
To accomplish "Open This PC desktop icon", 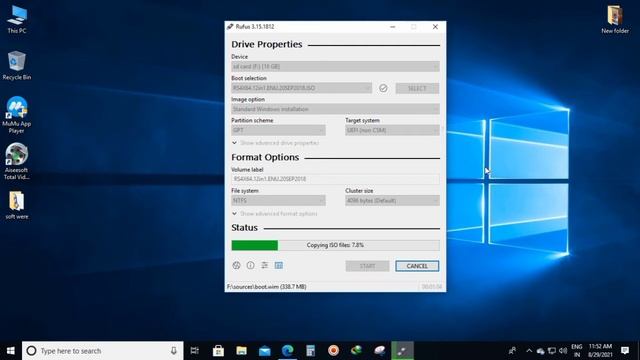I will [x=17, y=20].
